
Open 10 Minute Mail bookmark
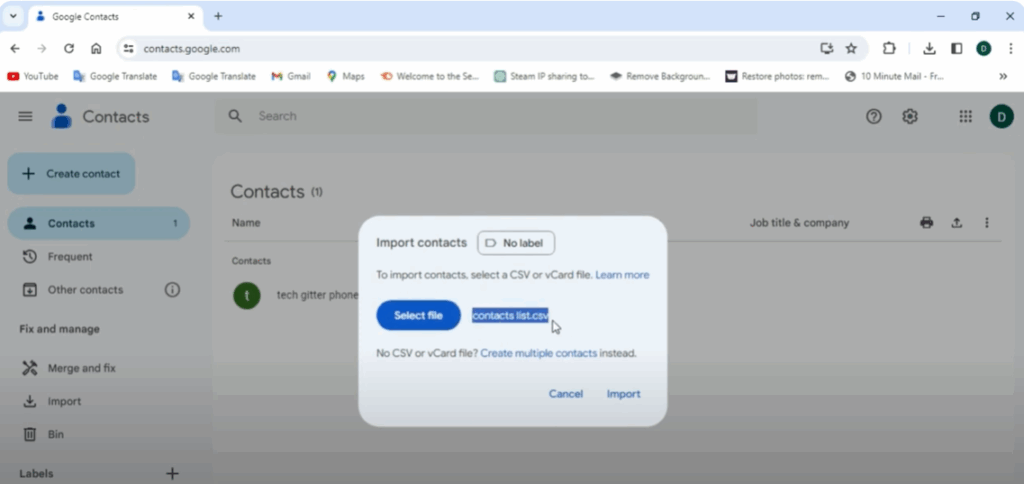coord(894,76)
